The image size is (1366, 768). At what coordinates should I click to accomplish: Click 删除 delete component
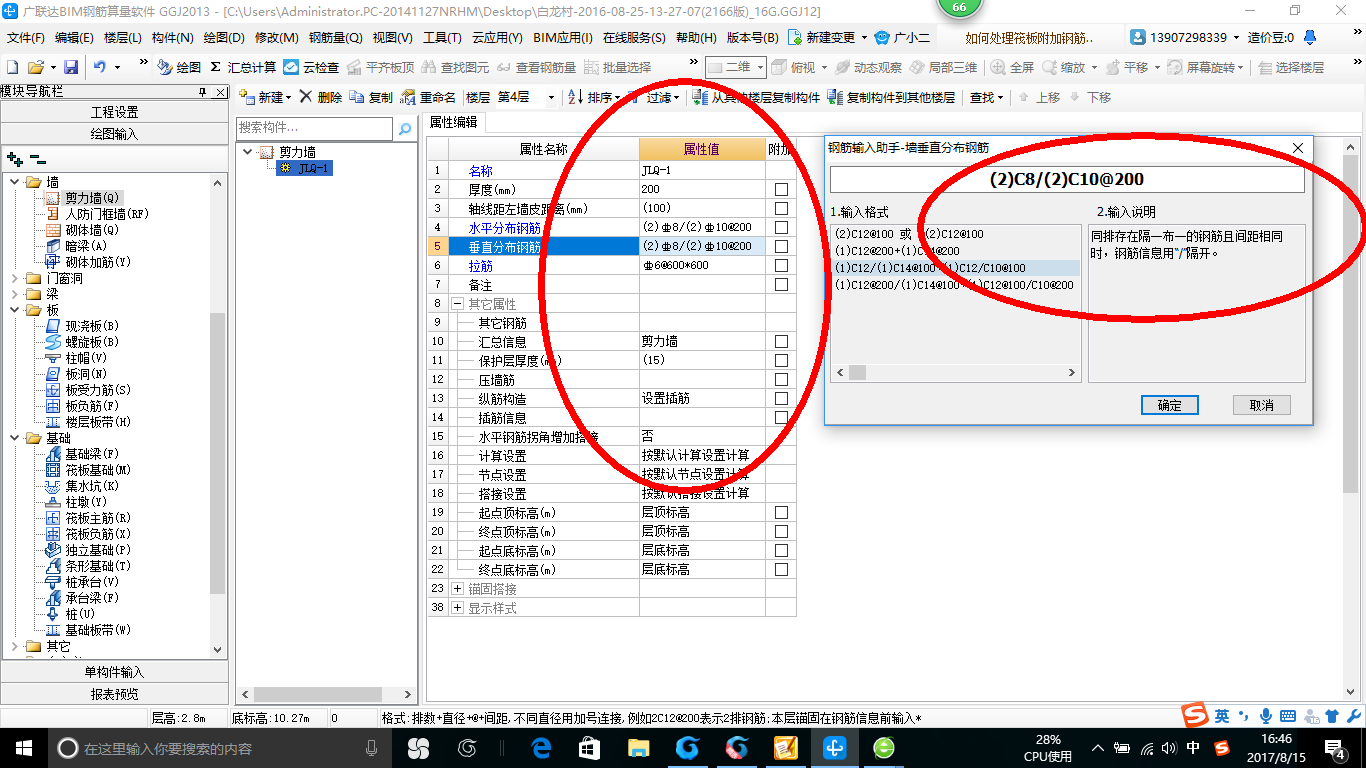pos(321,98)
